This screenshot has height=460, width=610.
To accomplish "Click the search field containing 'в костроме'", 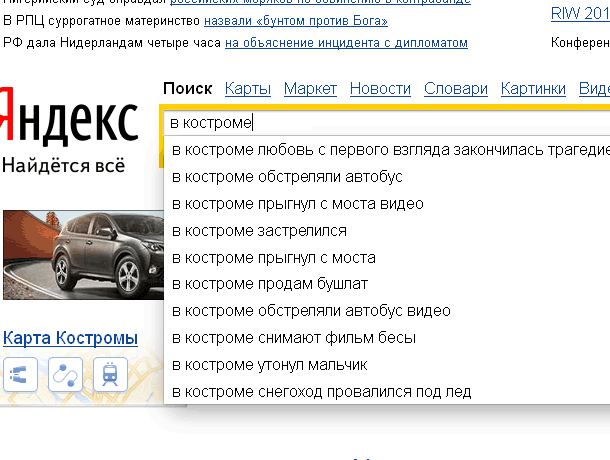I will [x=387, y=123].
